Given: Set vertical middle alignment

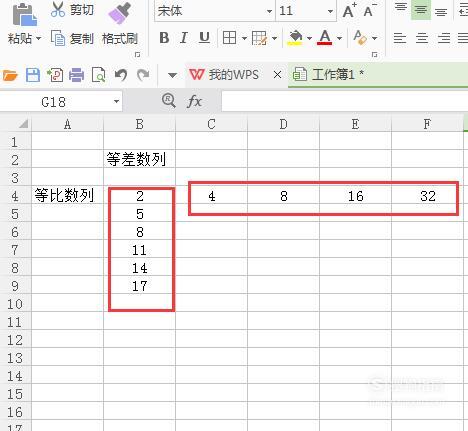Looking at the screenshot, I should point(421,10).
